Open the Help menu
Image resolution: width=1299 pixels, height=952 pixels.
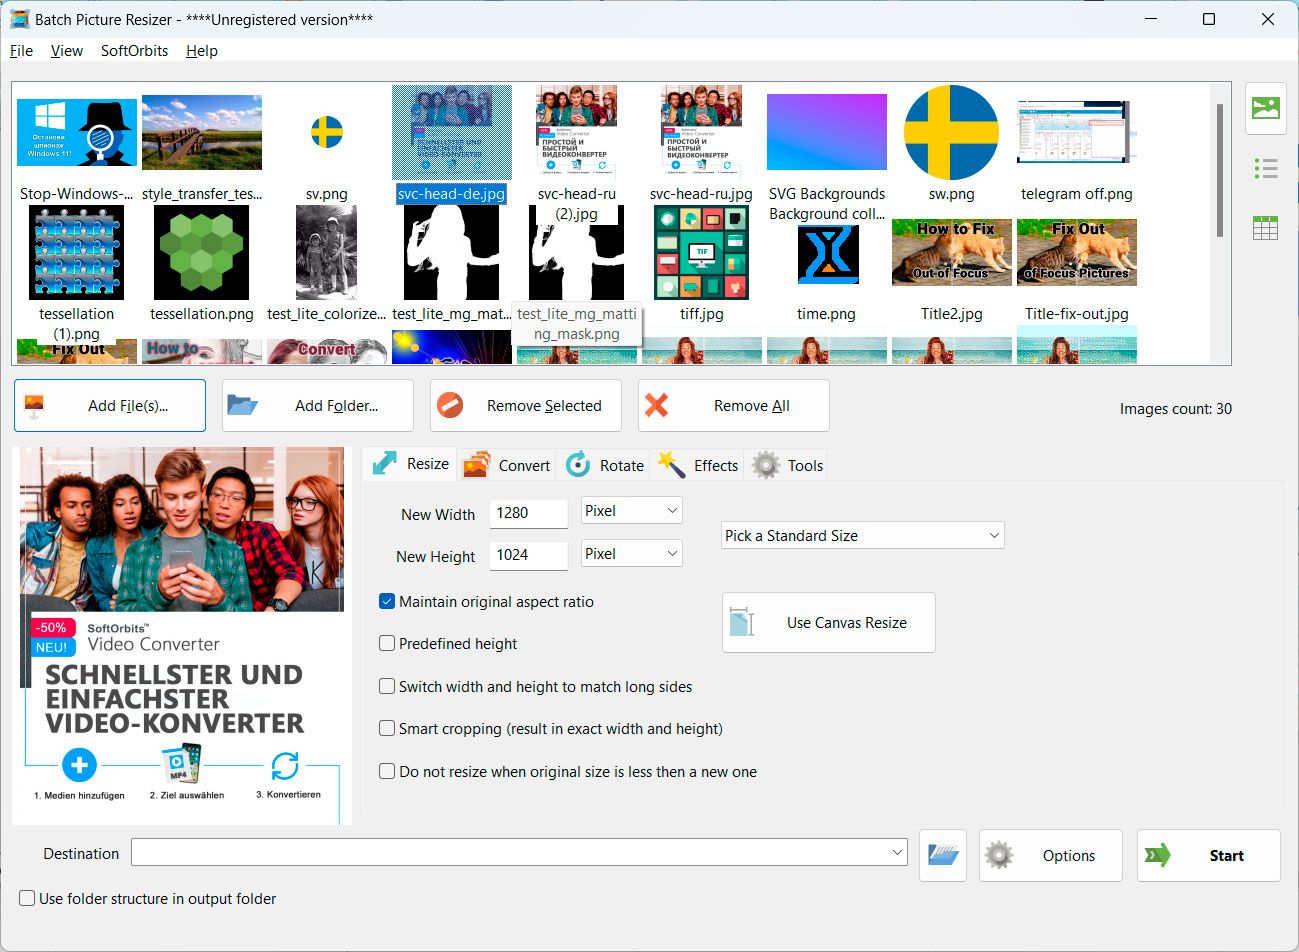point(202,50)
